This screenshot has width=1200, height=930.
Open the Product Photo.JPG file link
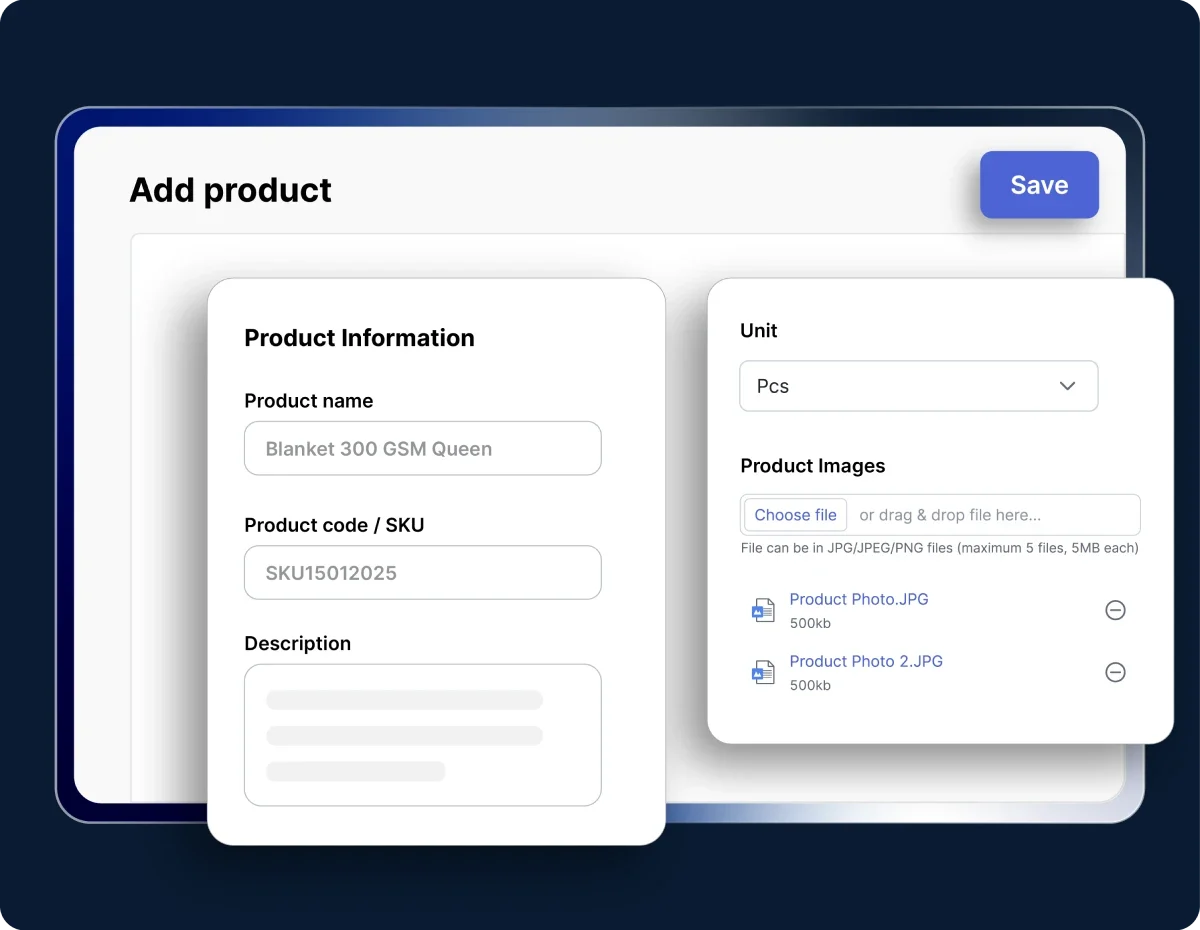point(858,599)
